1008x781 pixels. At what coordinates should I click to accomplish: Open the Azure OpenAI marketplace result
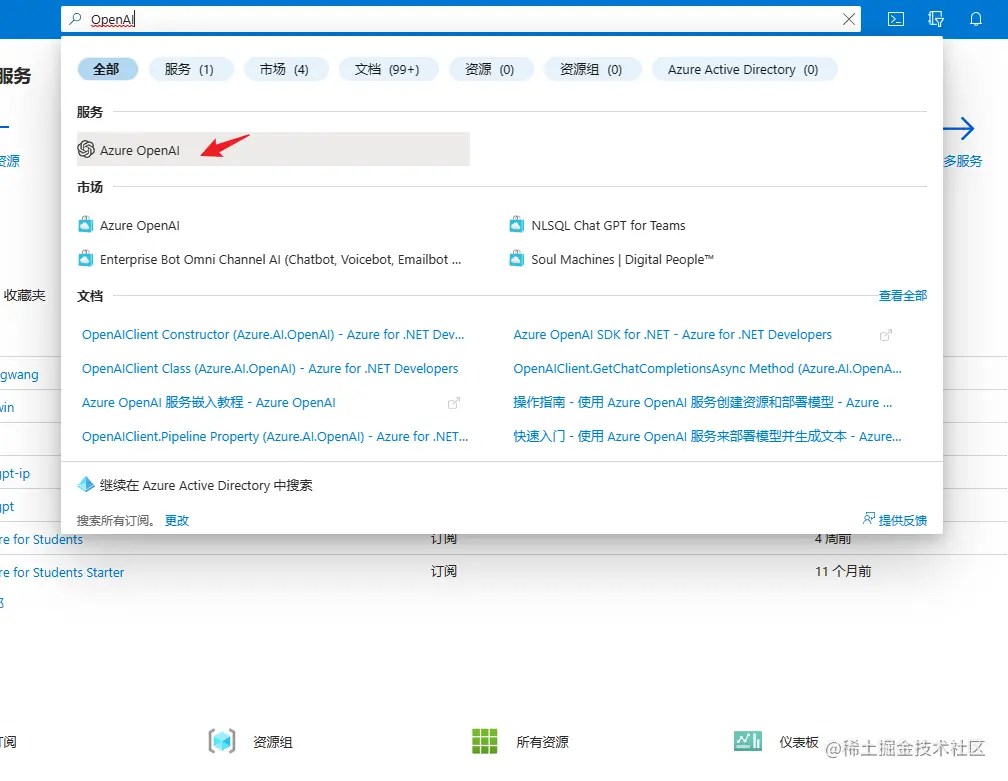140,226
